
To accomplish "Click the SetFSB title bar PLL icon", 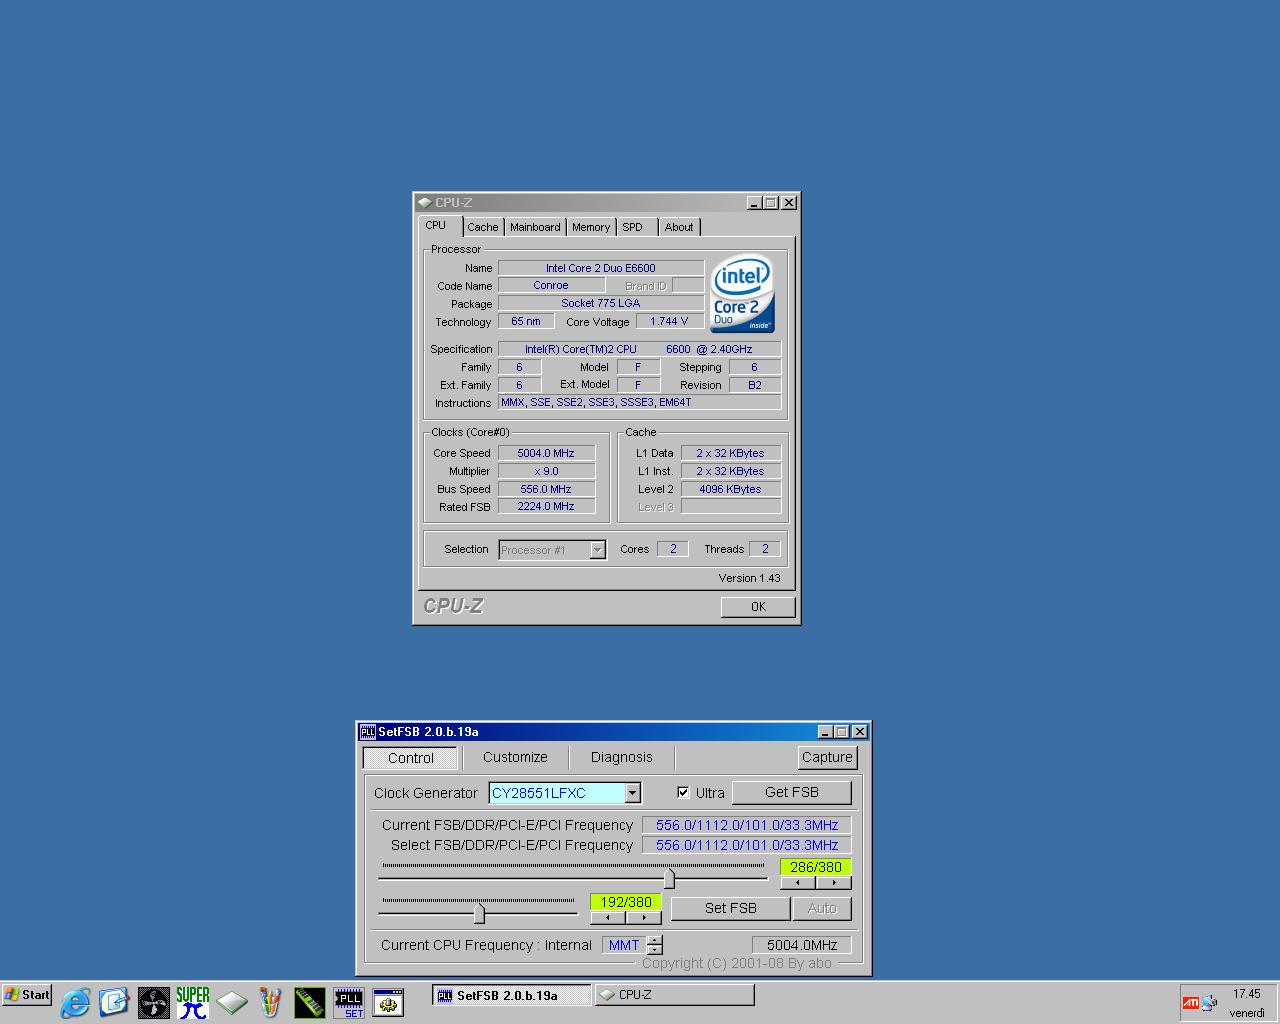I will pos(367,732).
